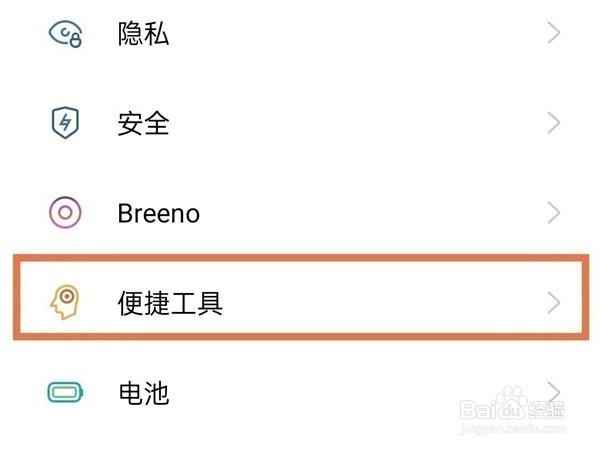Click the green battery icon

[x=66, y=392]
